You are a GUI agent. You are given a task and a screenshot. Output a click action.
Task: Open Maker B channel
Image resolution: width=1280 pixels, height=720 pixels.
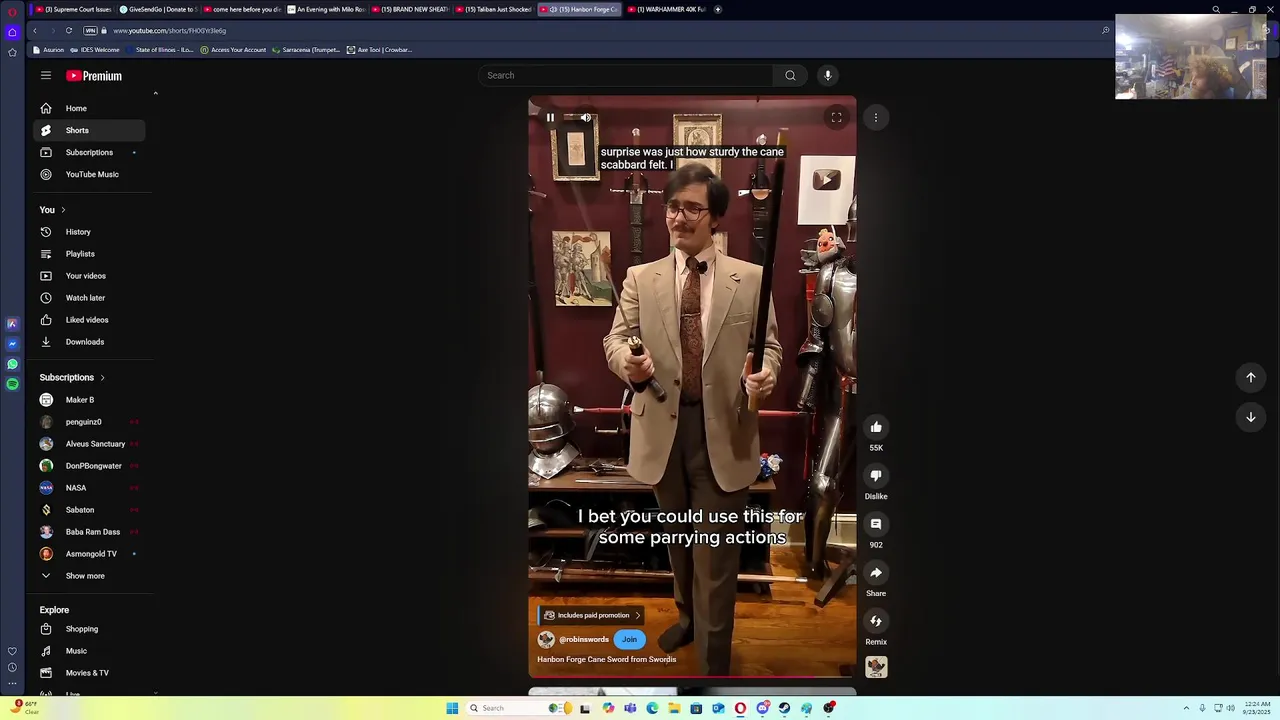coord(88,400)
